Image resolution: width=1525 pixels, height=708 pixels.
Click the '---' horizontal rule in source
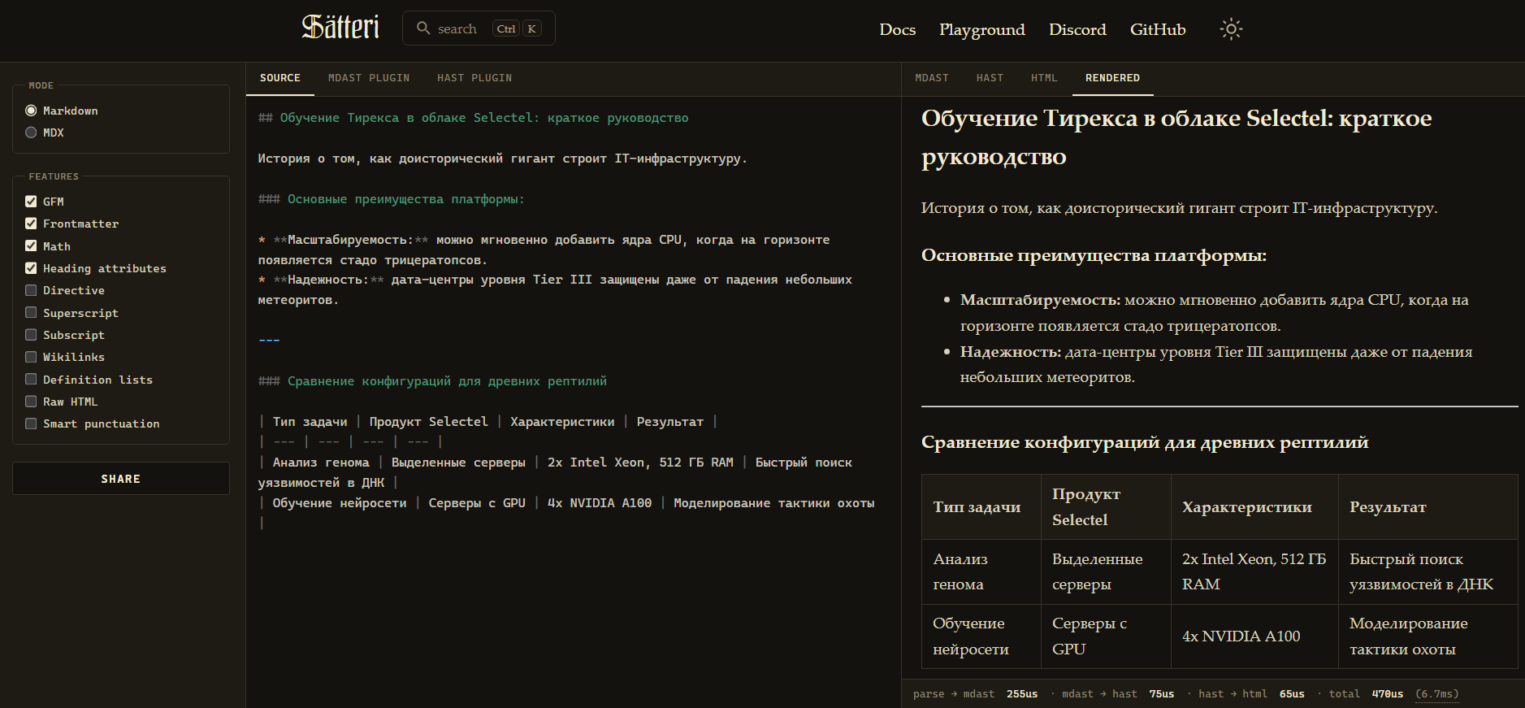pyautogui.click(x=269, y=340)
